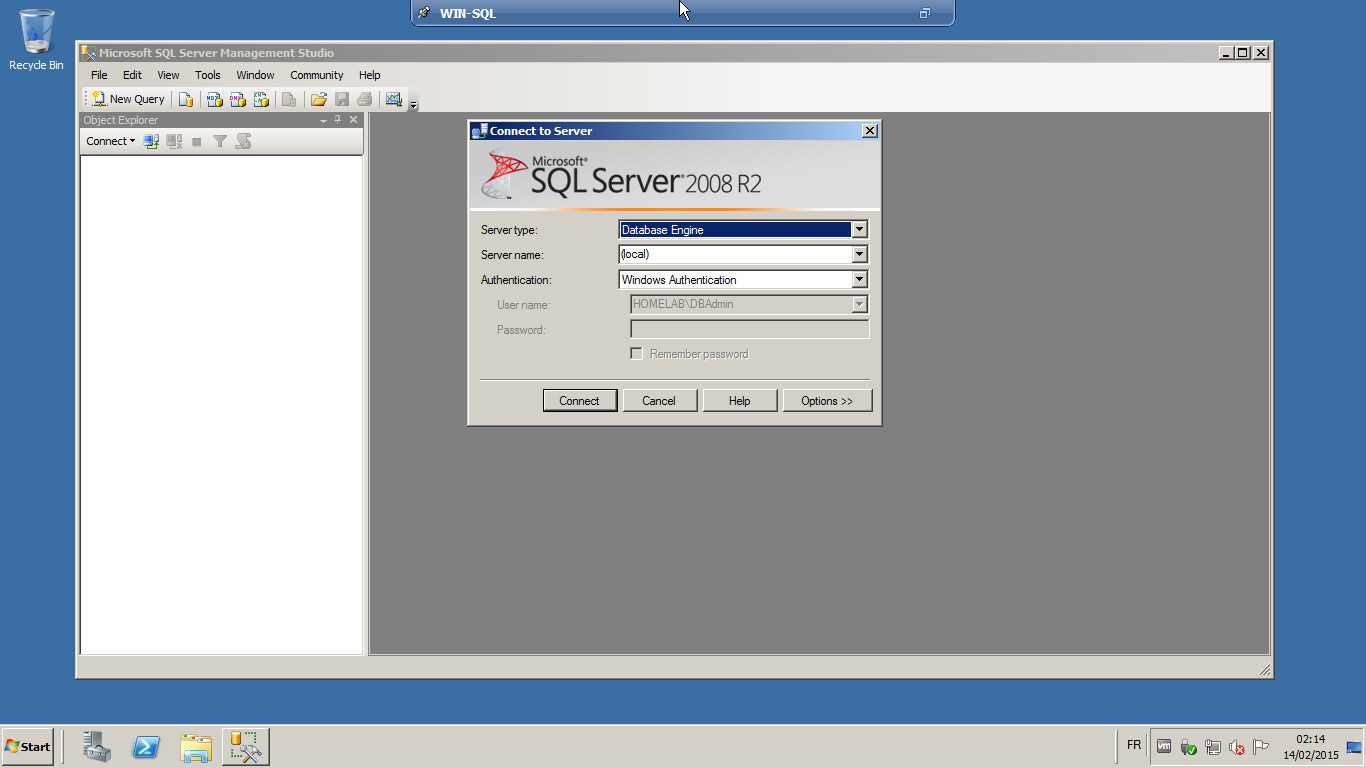Click the Cancel button

pos(659,401)
